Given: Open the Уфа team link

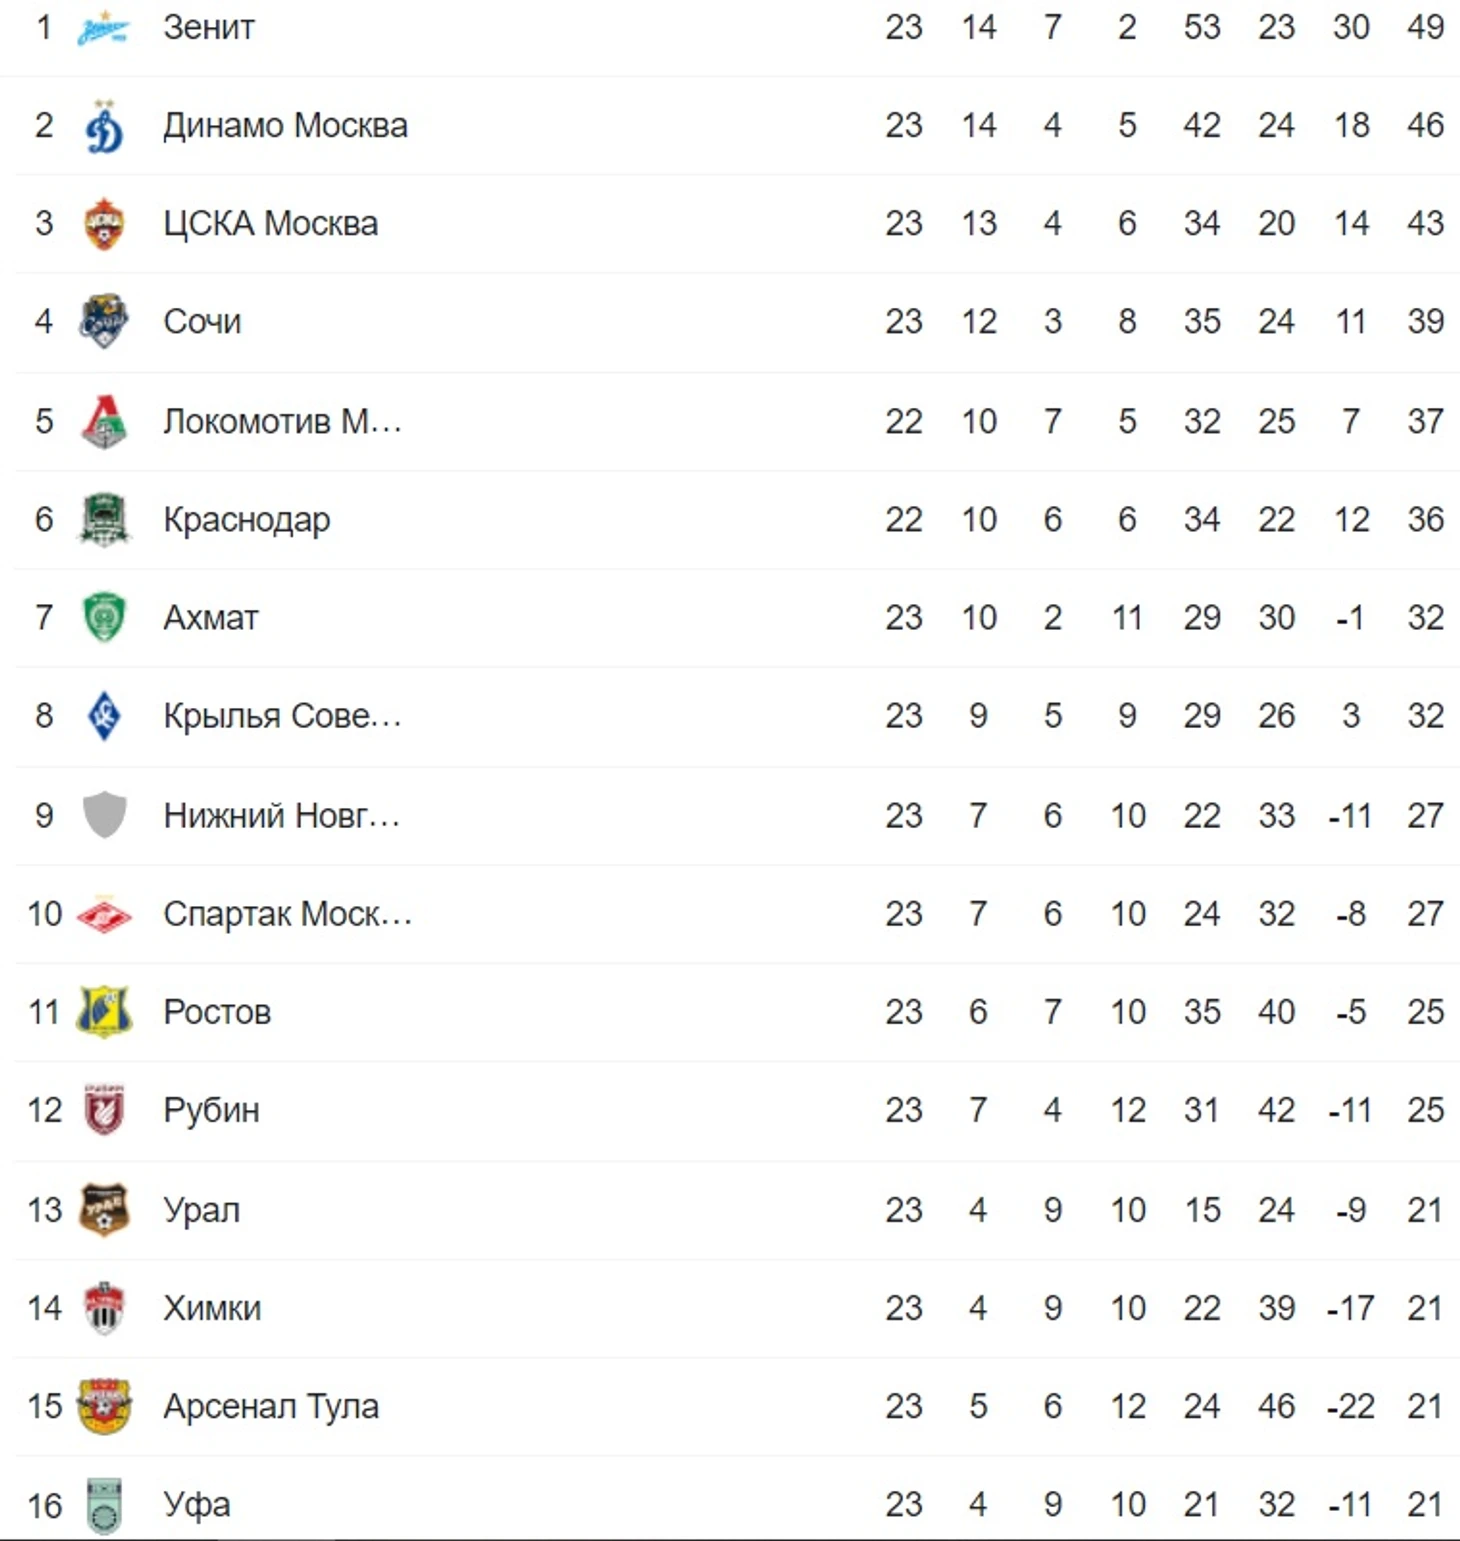Looking at the screenshot, I should [197, 1505].
